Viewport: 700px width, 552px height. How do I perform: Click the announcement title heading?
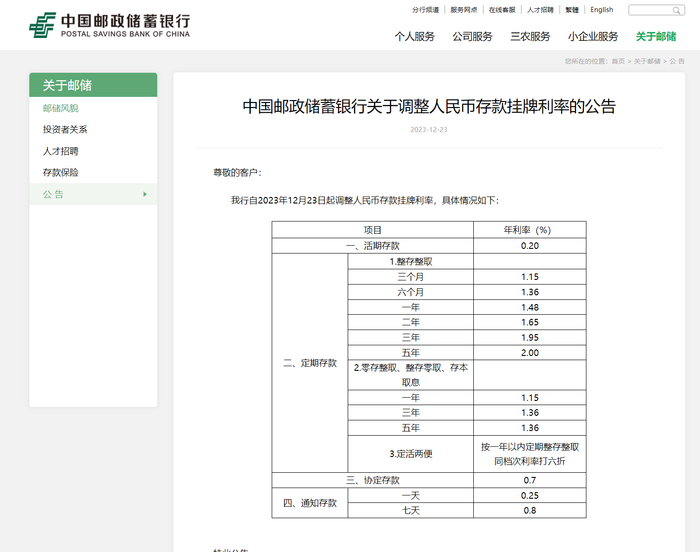coord(429,107)
